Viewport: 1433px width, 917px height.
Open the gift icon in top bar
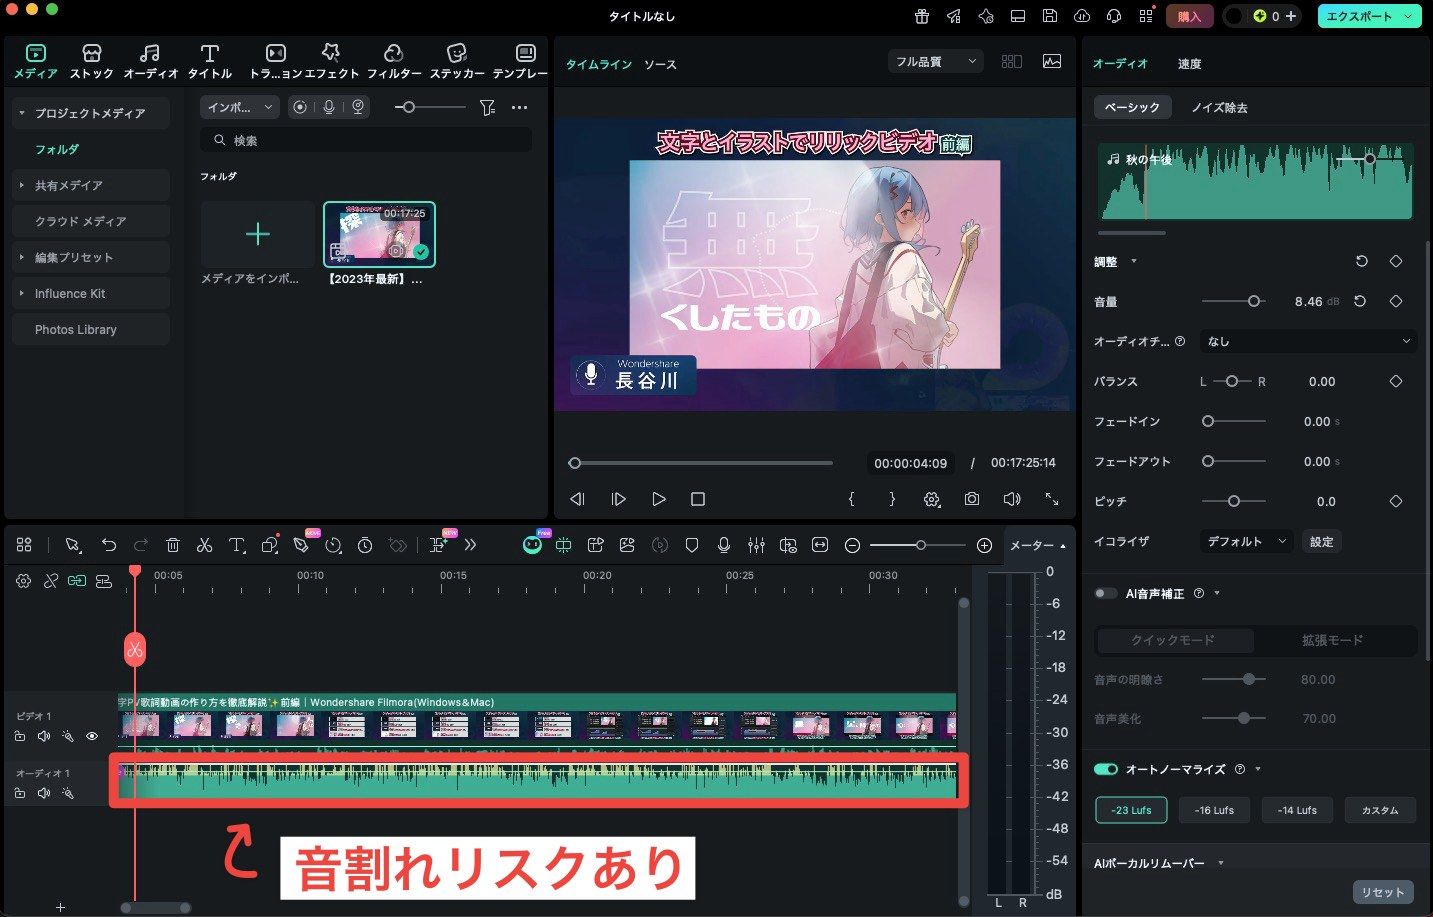click(x=922, y=16)
